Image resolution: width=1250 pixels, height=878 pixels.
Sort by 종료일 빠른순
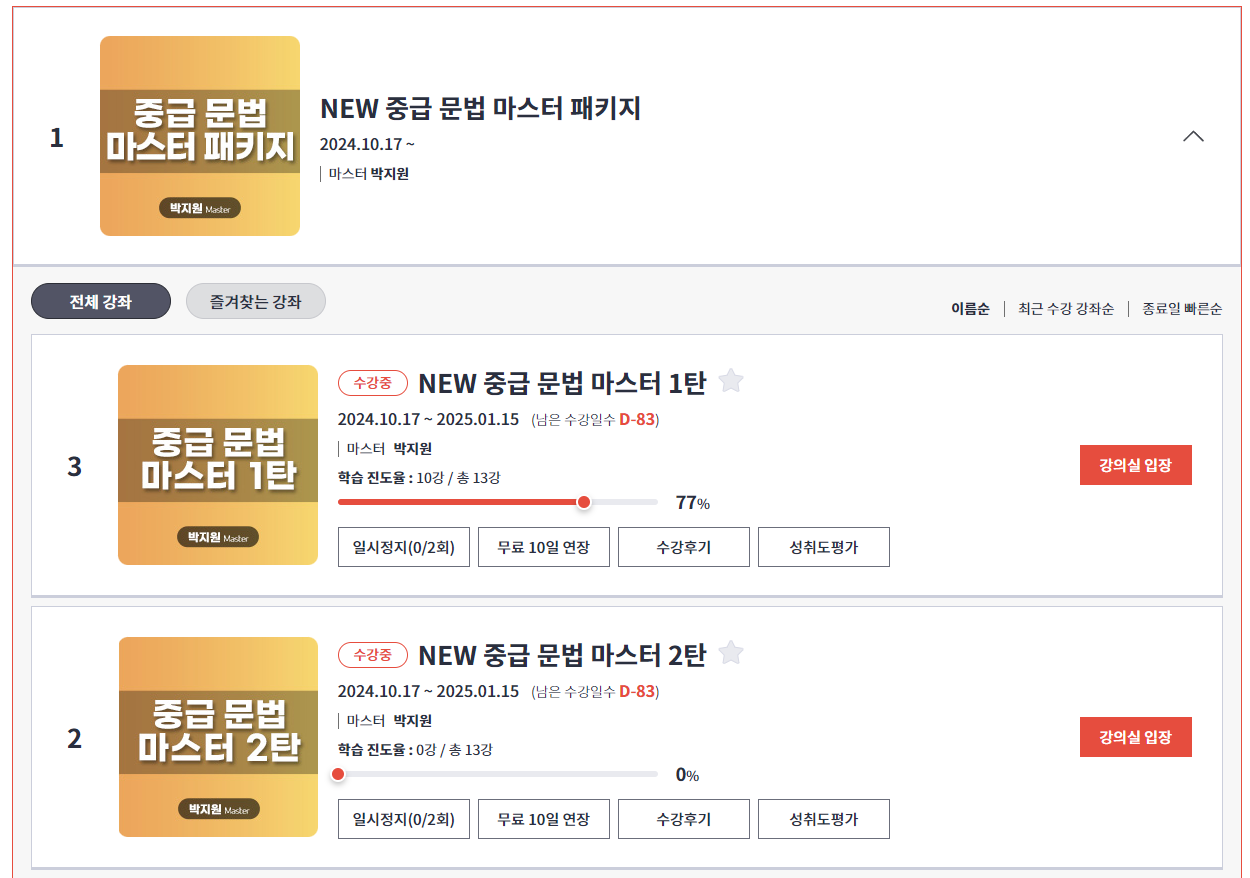coord(1182,309)
